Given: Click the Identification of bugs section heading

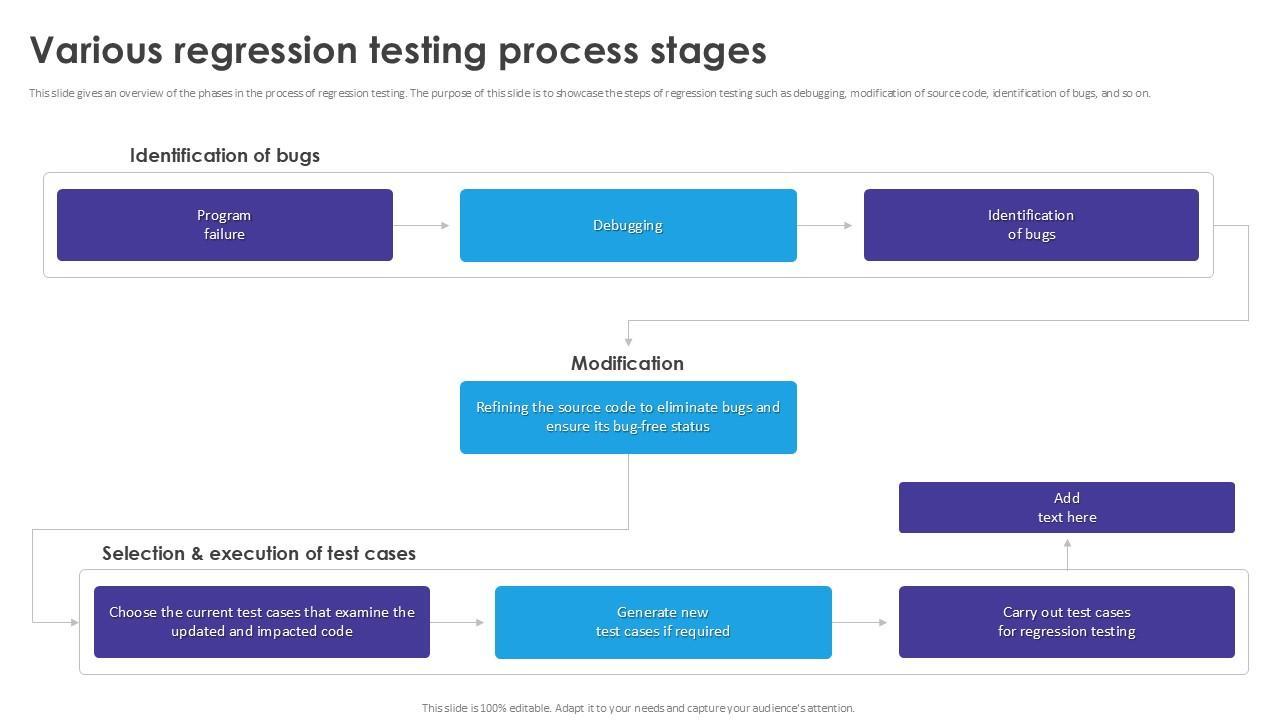Looking at the screenshot, I should pos(225,155).
